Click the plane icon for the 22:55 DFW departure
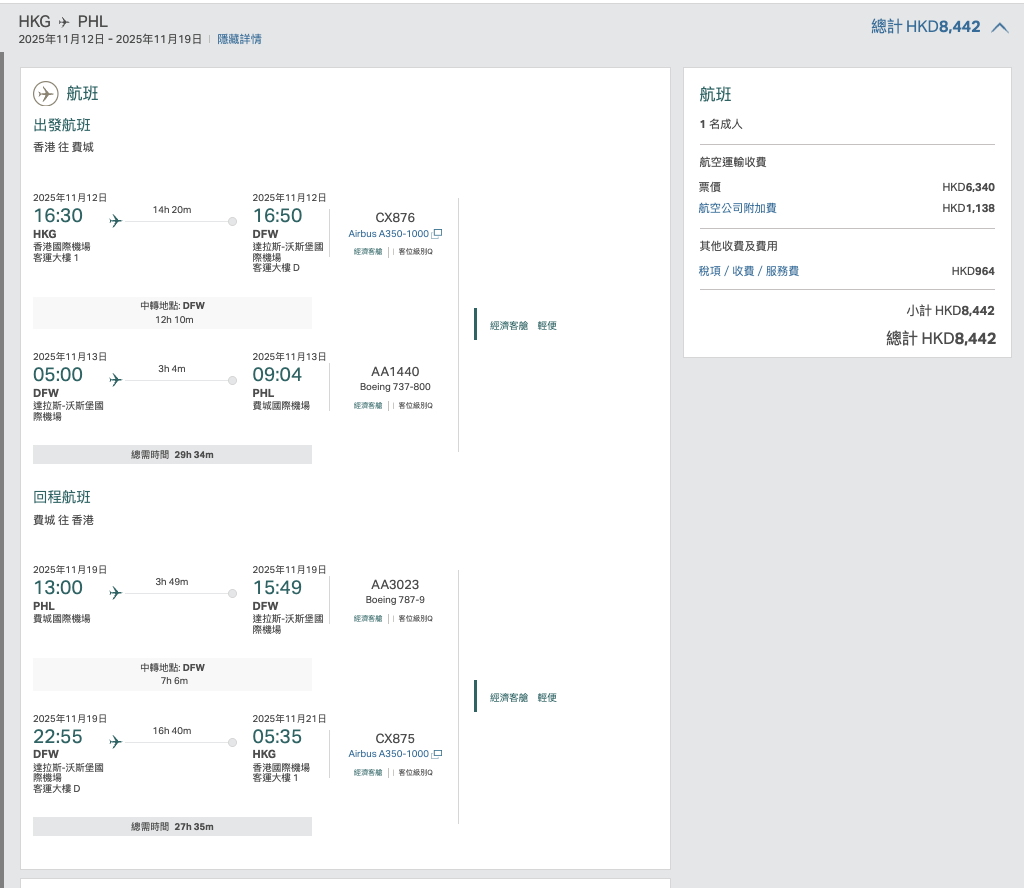Viewport: 1024px width, 888px height. 116,742
